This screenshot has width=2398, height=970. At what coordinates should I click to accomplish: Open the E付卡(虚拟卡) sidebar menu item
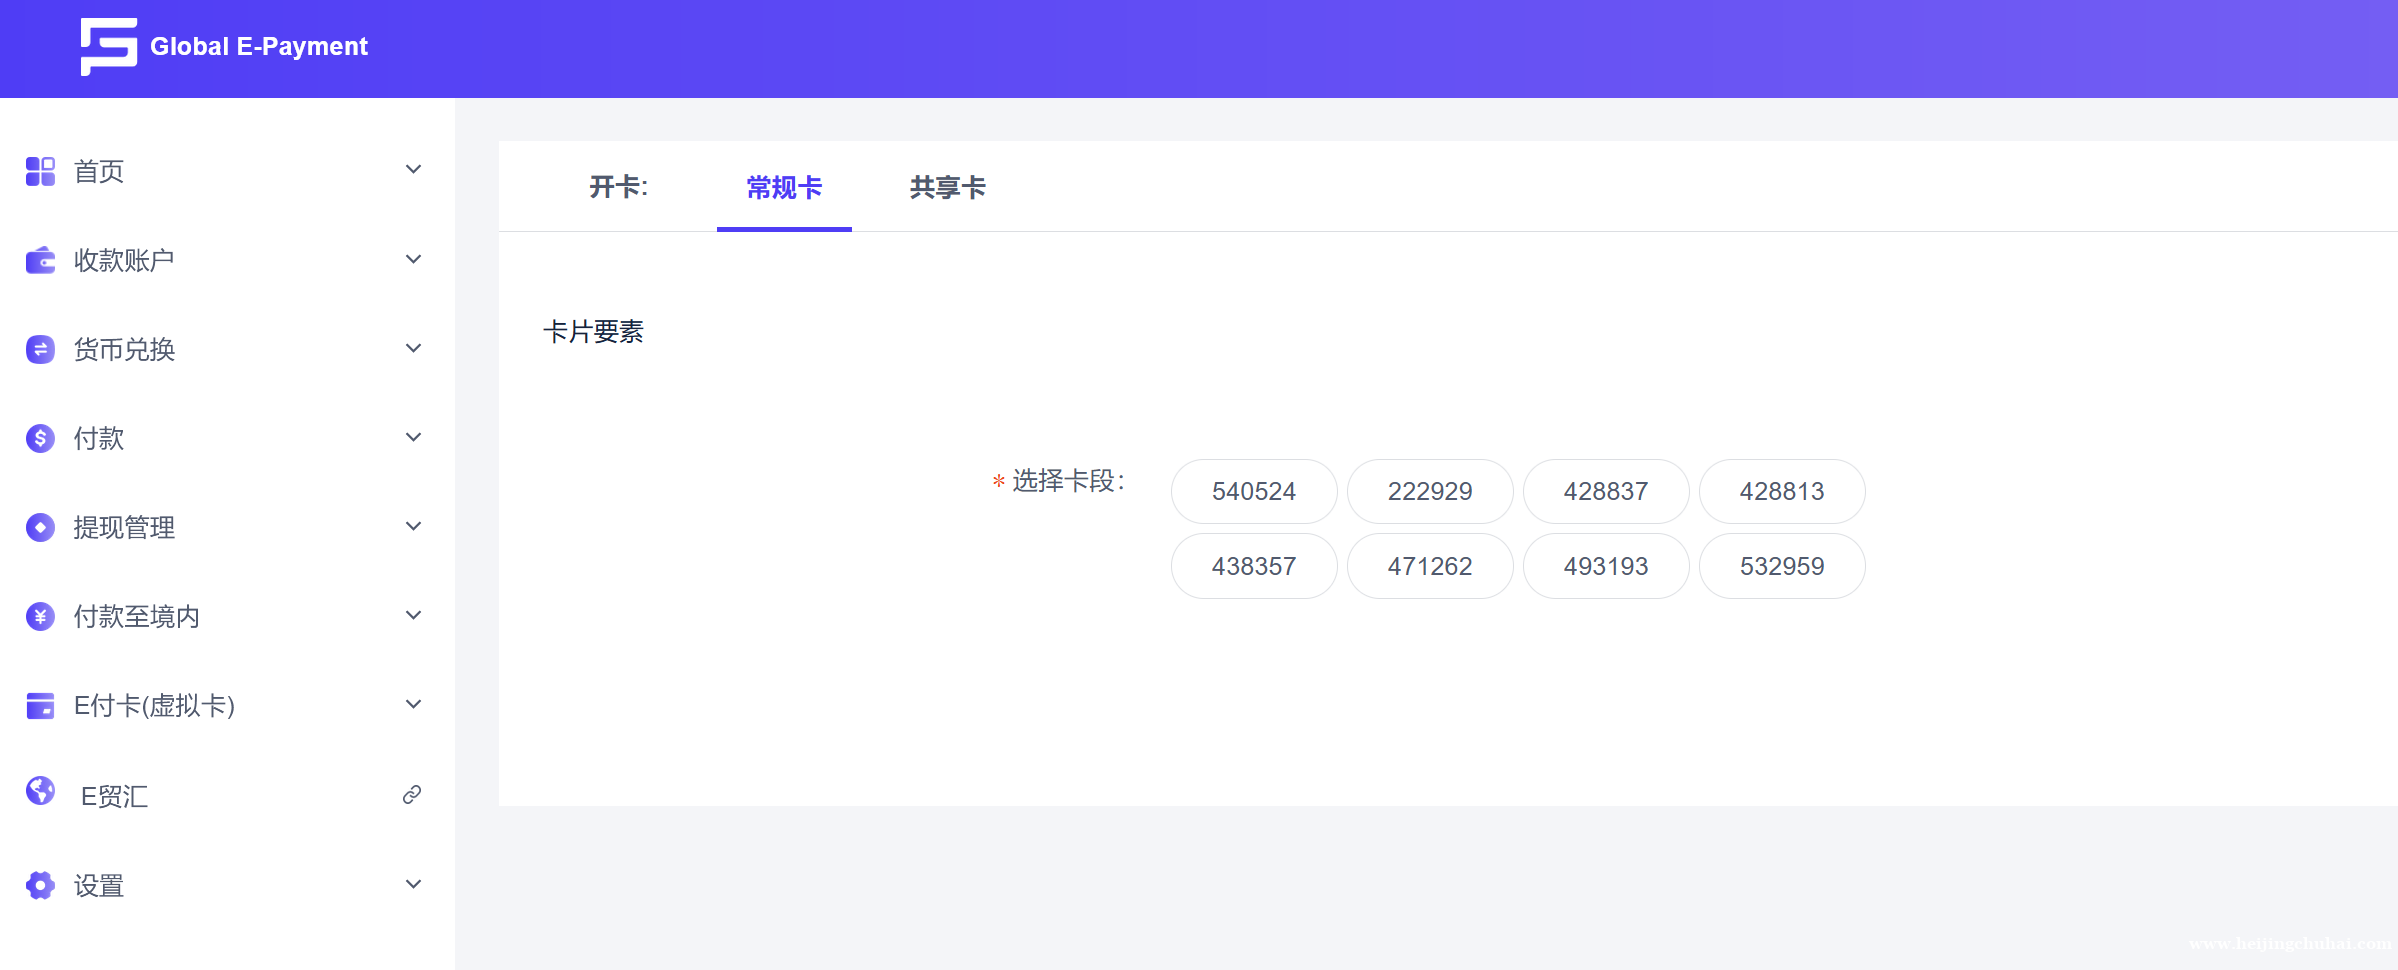click(227, 706)
